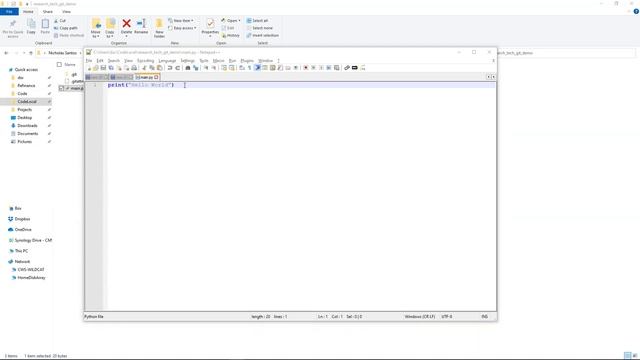Click Nicholas Santos in address breadcrumb

(x=62, y=53)
